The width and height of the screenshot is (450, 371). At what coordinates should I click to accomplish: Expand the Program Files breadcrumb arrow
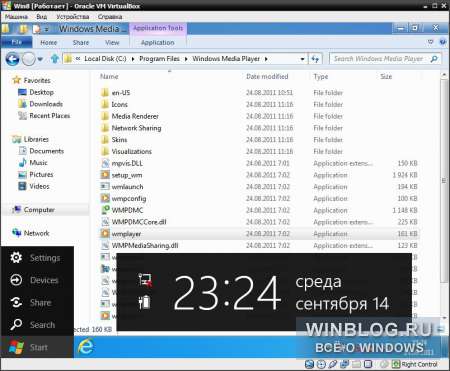click(x=186, y=59)
